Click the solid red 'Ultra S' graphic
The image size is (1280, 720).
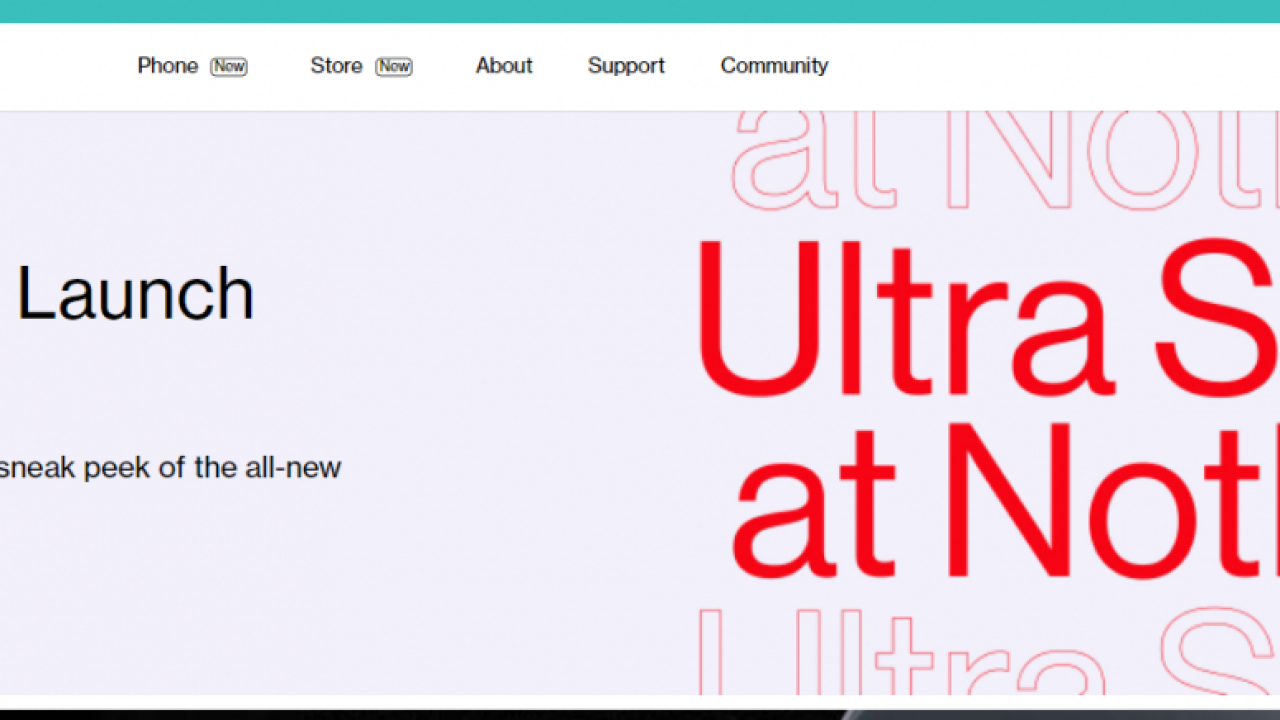(x=980, y=320)
